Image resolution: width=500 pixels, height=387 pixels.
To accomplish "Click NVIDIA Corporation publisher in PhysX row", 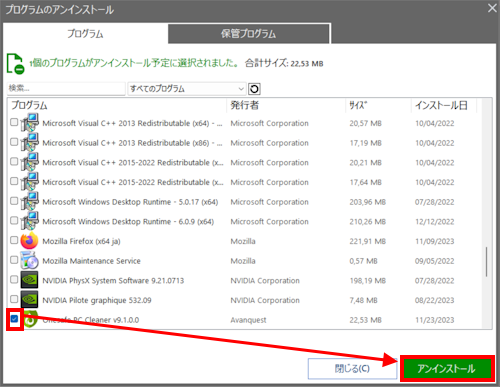I will [x=265, y=281].
